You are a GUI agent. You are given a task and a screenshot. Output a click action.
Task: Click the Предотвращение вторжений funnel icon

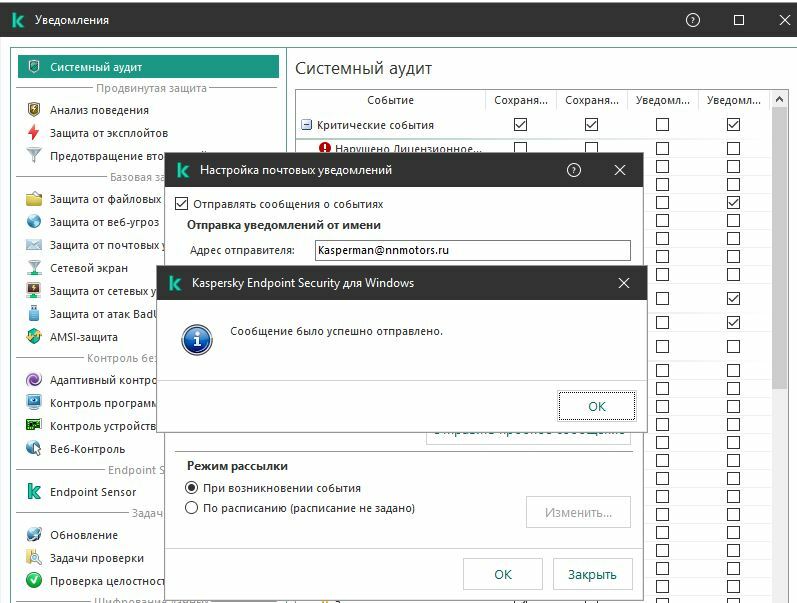tap(34, 155)
